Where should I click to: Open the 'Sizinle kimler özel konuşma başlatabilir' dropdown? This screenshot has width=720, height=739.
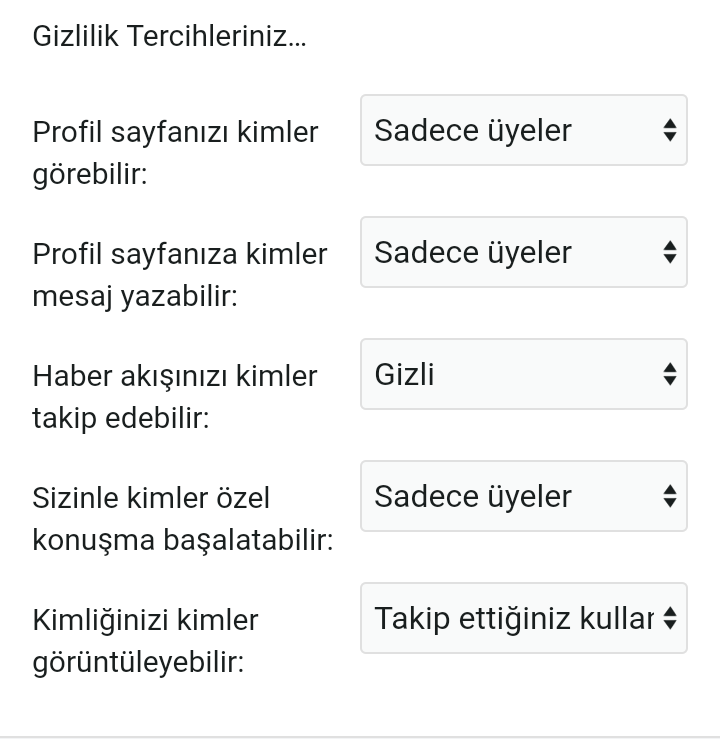click(523, 496)
